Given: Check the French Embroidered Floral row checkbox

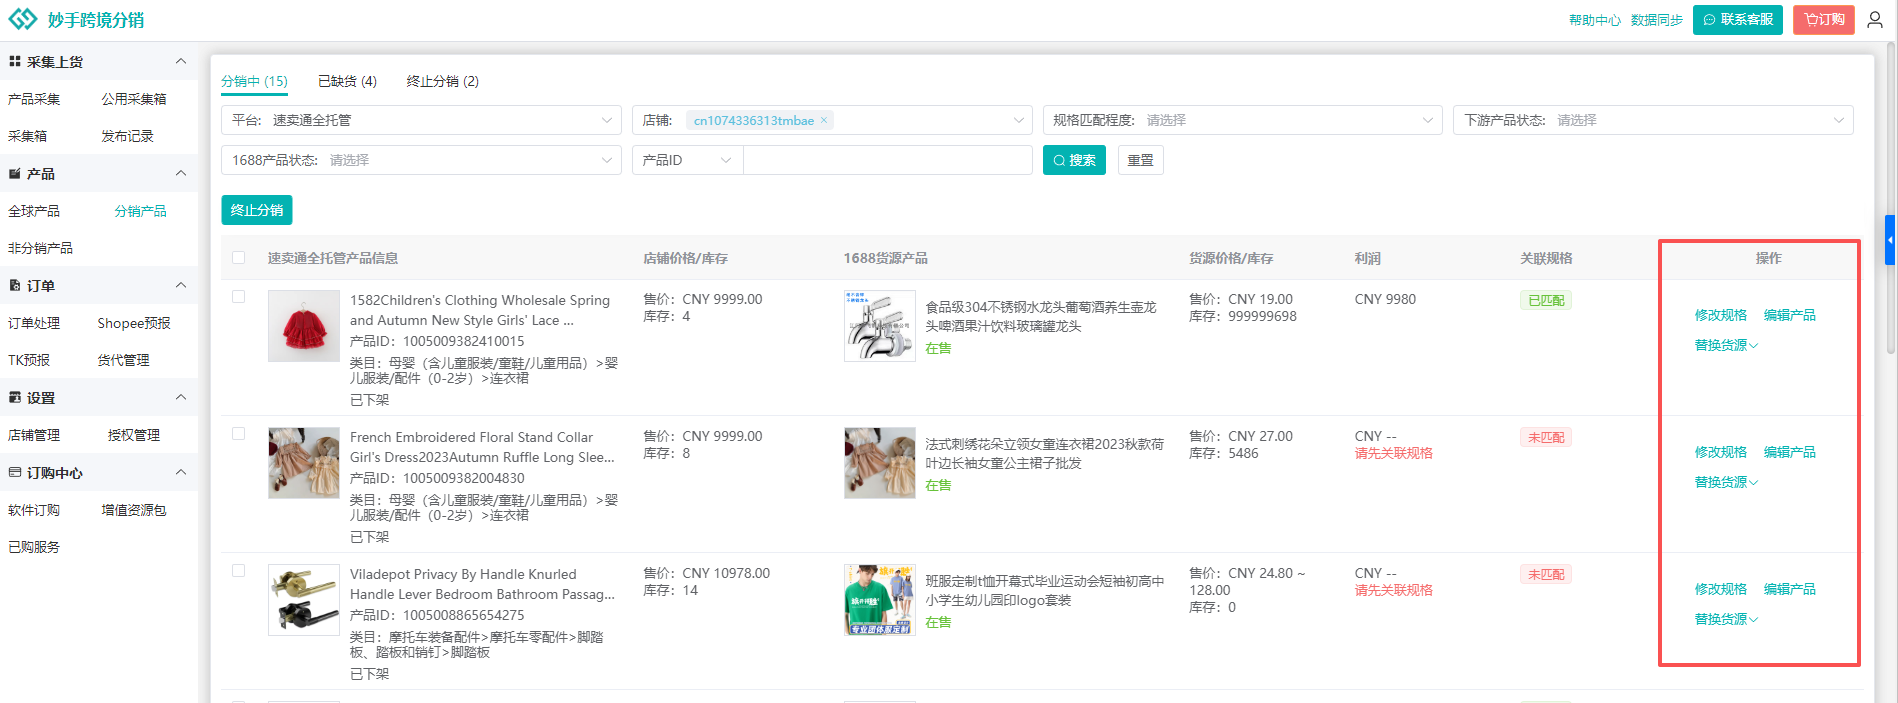Looking at the screenshot, I should tap(238, 434).
